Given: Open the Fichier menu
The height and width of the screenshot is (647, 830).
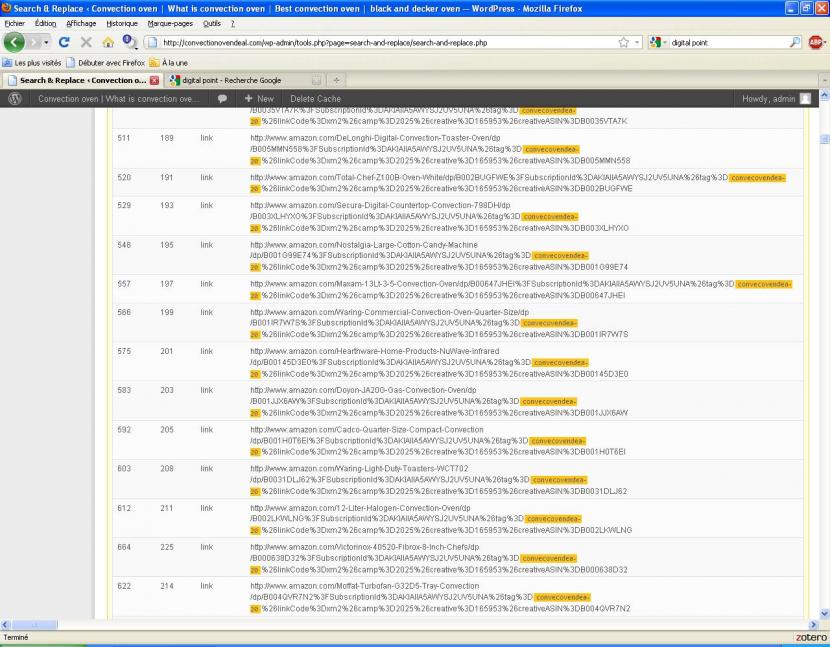Looking at the screenshot, I should [14, 23].
